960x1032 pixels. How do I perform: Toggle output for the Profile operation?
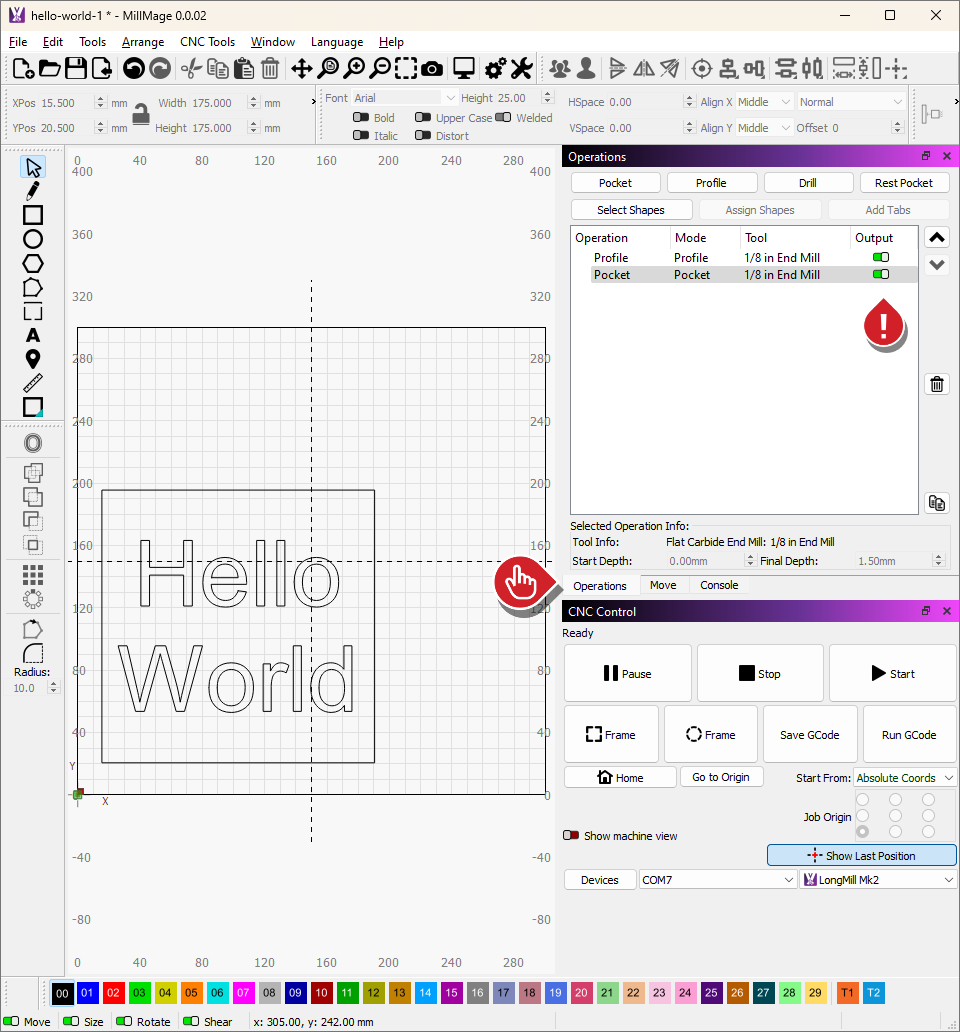tap(881, 258)
